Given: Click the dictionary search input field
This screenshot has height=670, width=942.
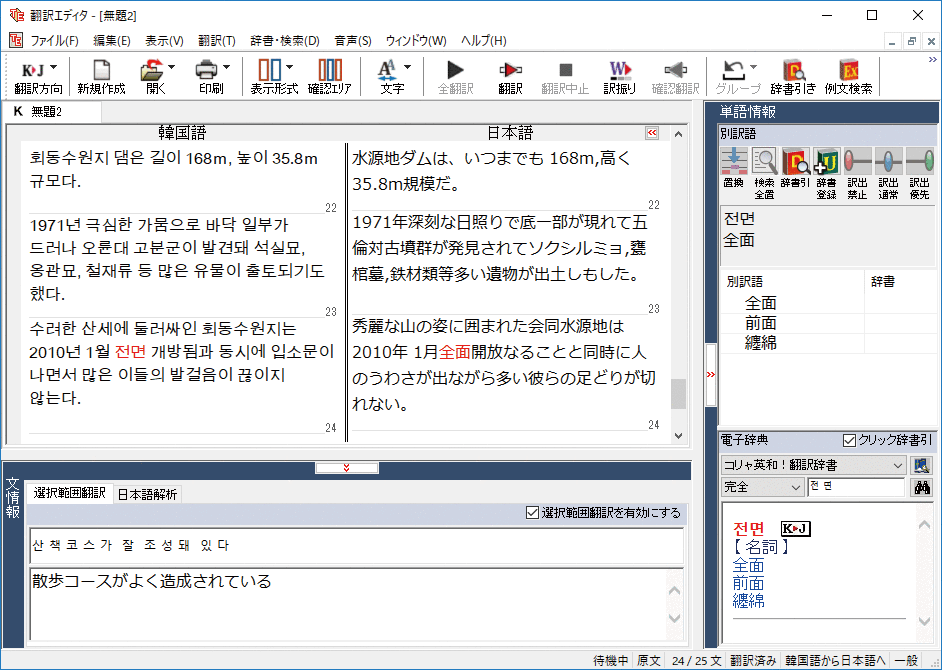Looking at the screenshot, I should (854, 487).
